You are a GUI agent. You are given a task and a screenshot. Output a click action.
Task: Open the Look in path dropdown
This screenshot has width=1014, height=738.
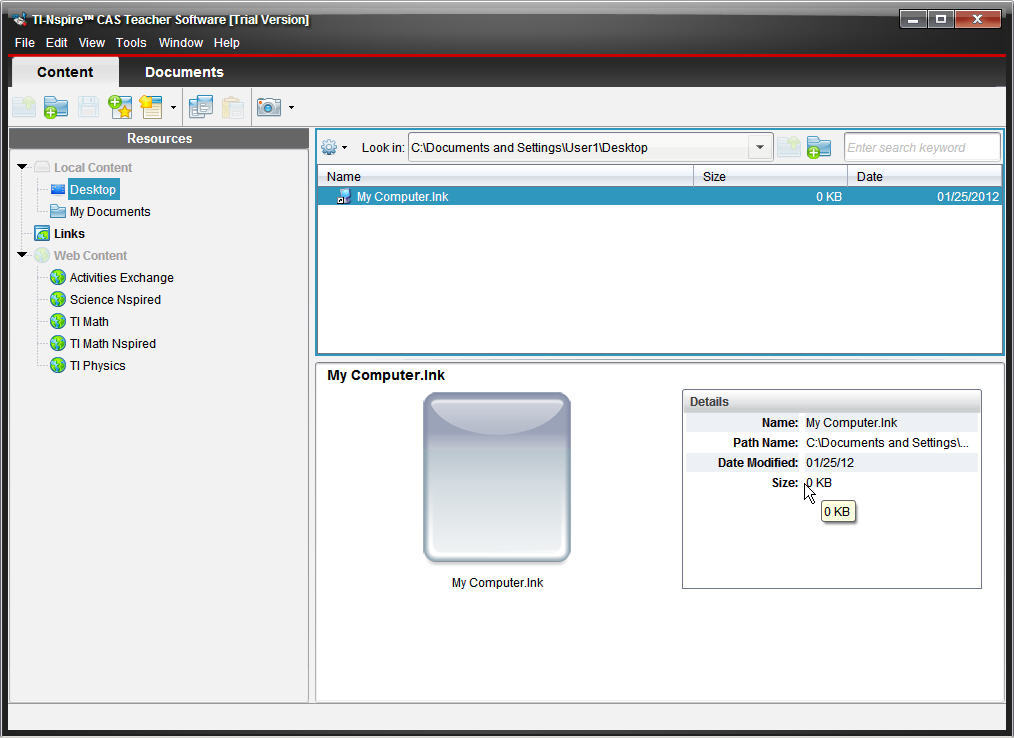(760, 147)
